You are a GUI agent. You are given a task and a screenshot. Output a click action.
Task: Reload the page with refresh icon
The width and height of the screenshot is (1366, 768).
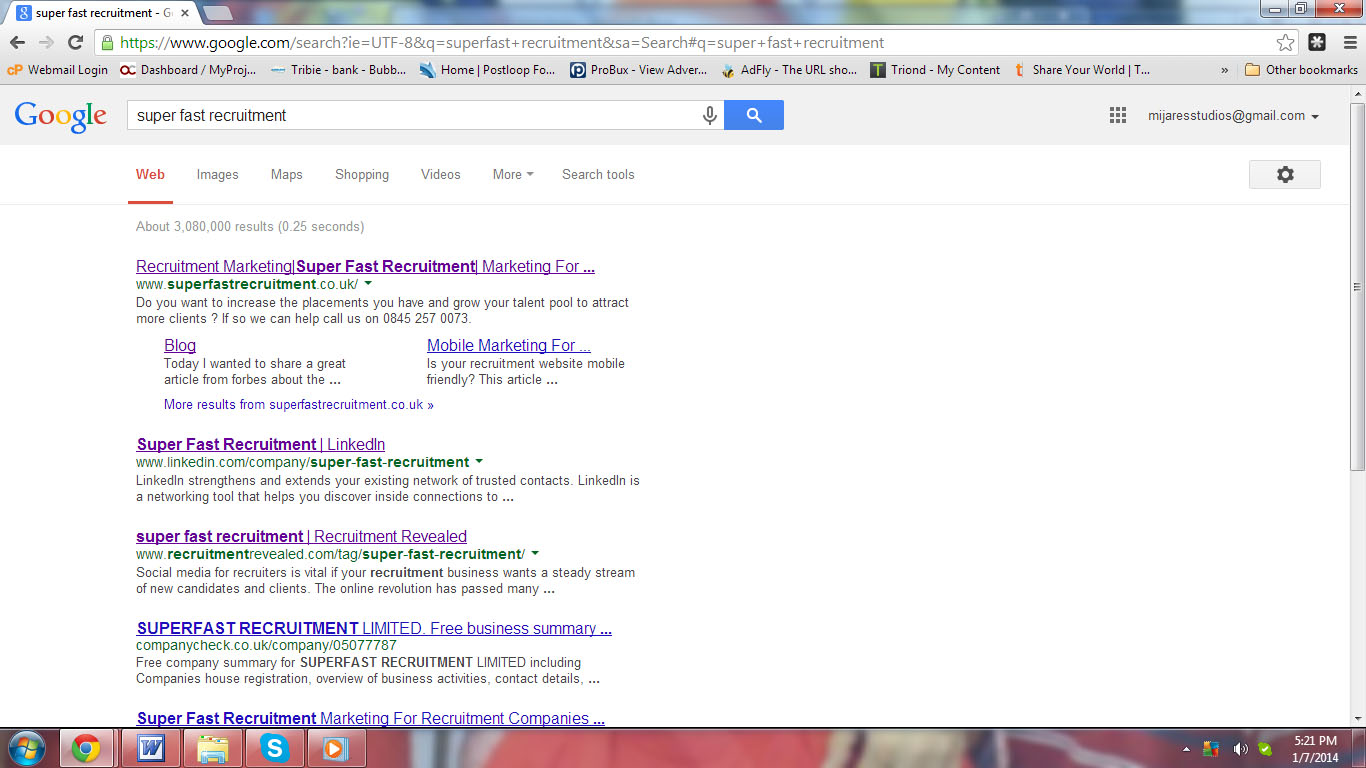coord(75,42)
